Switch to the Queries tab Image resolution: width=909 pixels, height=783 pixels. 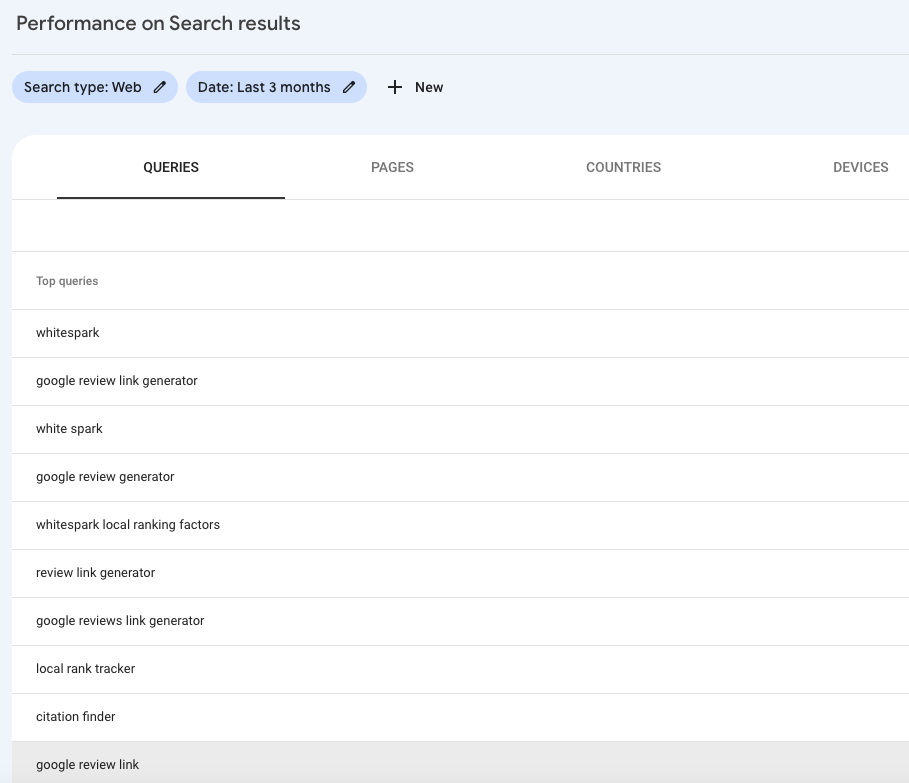pyautogui.click(x=171, y=167)
